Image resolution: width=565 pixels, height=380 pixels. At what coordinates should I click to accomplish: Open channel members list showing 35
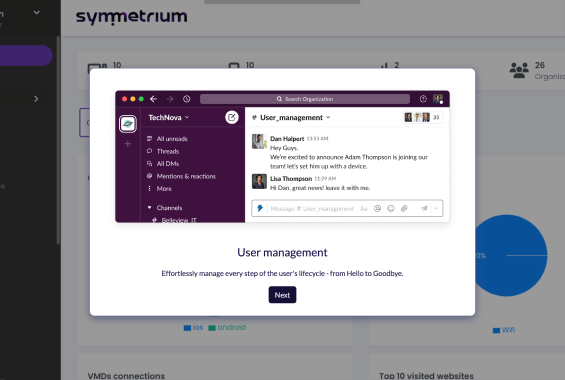tap(422, 117)
